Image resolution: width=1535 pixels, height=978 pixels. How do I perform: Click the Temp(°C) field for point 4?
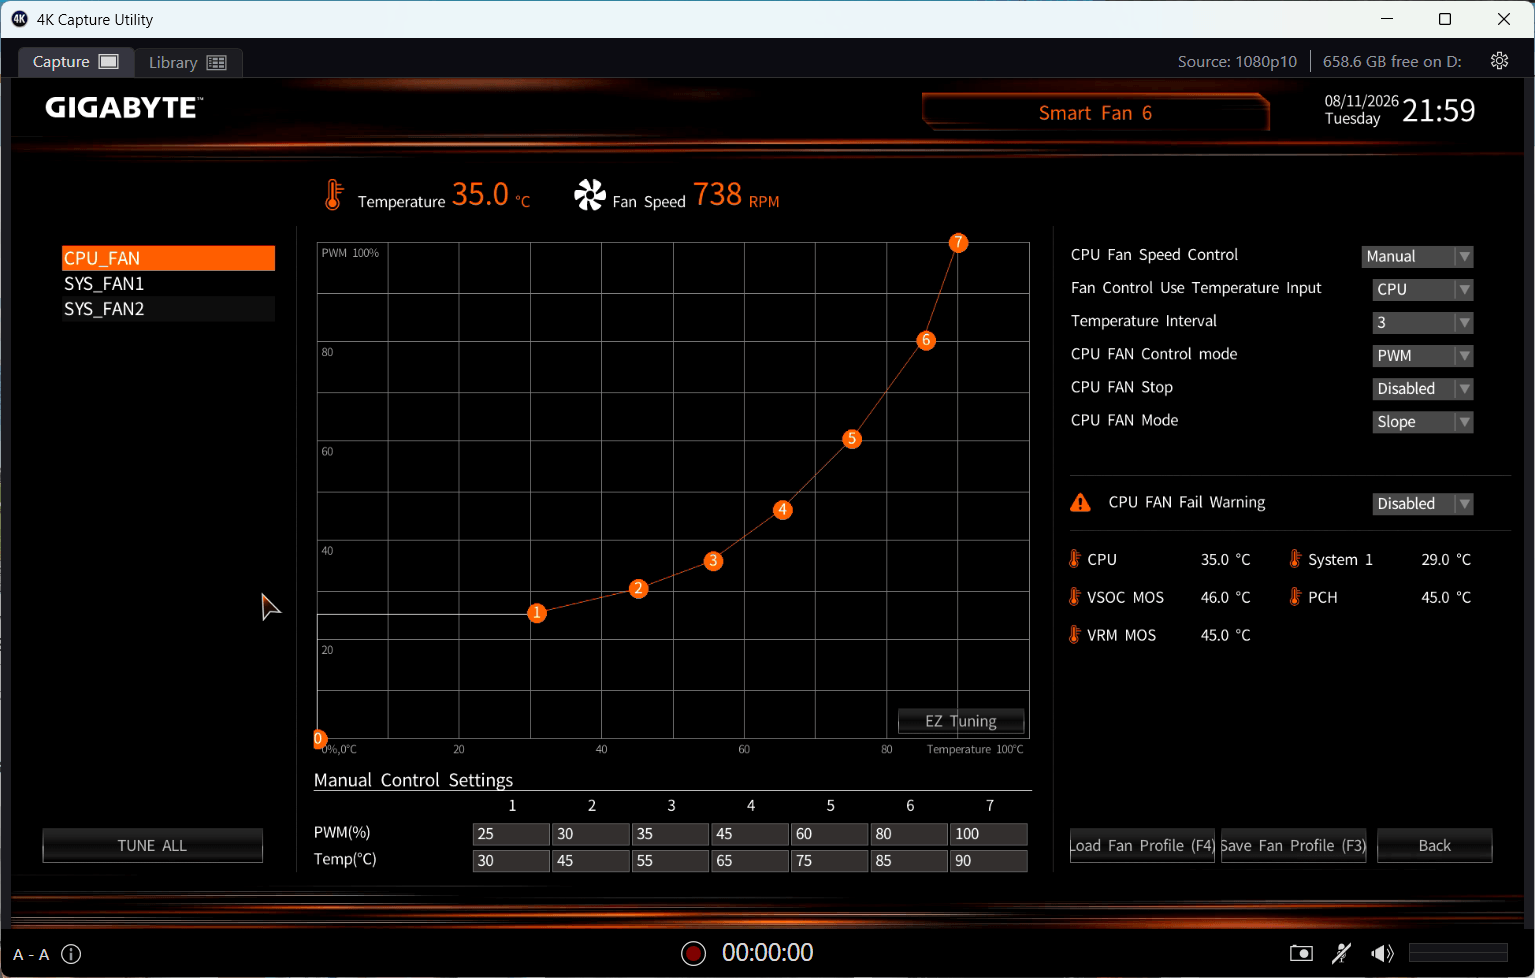pyautogui.click(x=750, y=861)
